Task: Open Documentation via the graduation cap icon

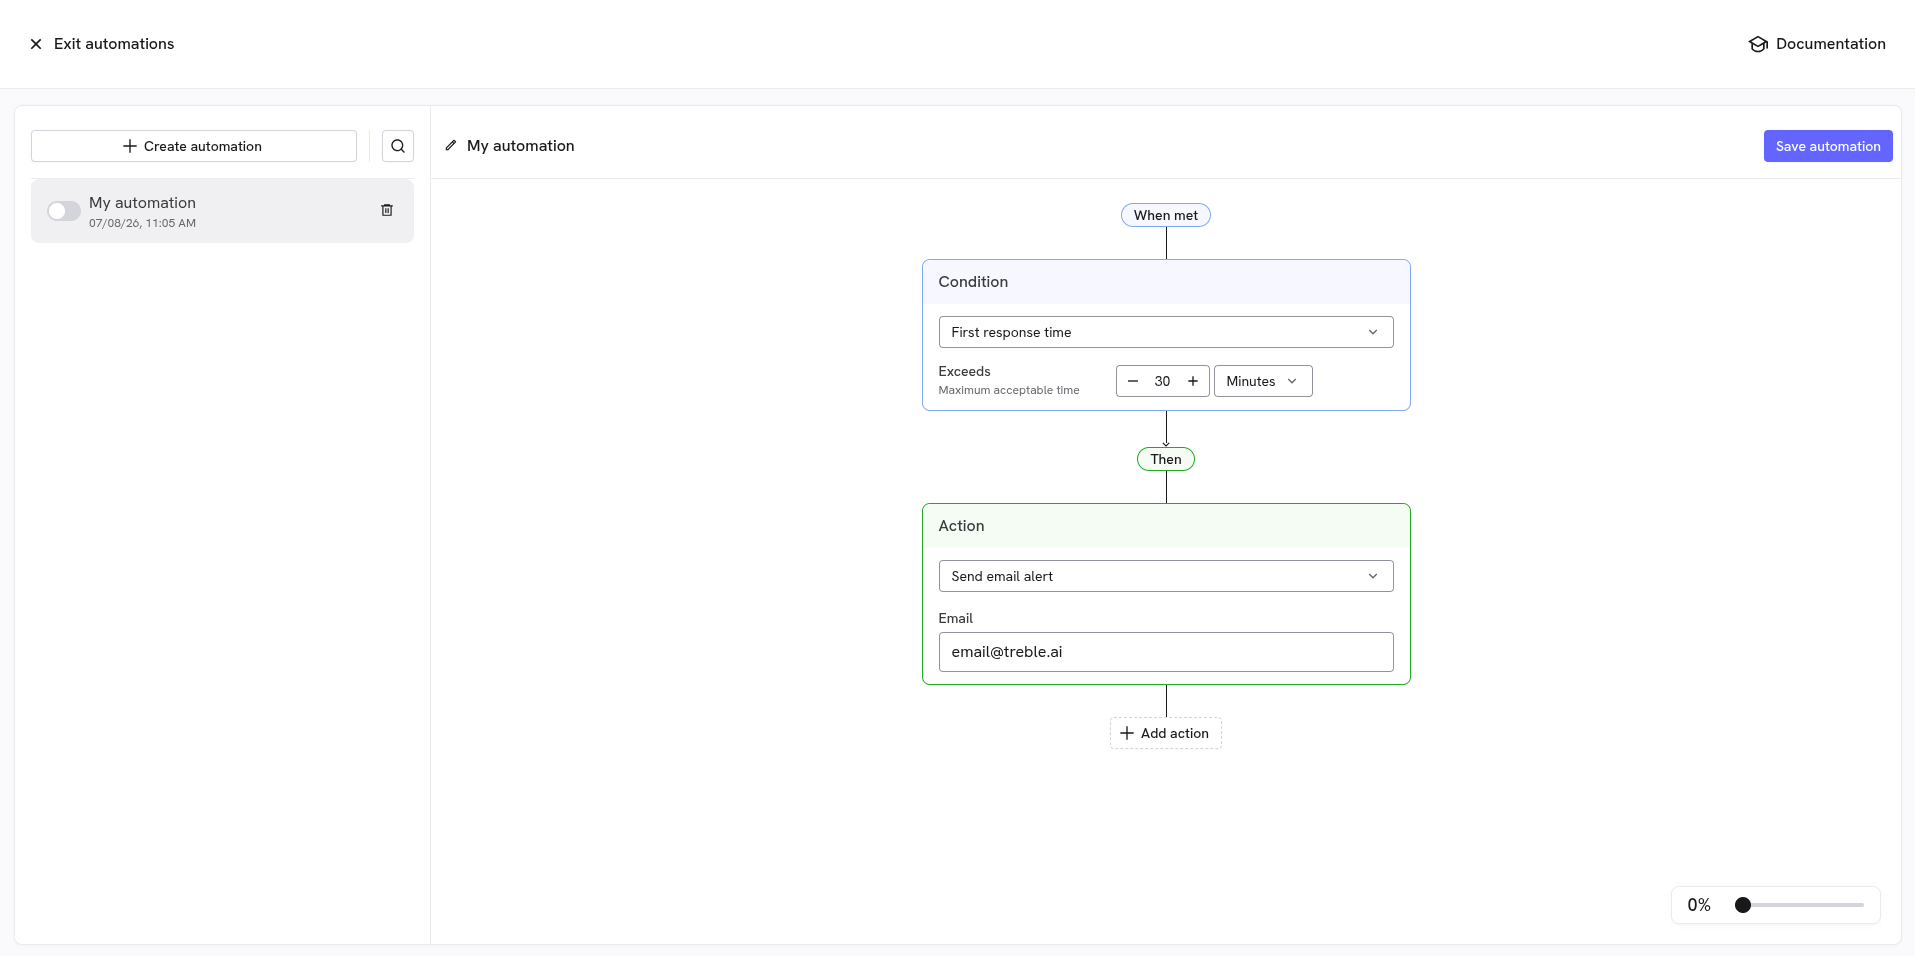Action: point(1758,44)
